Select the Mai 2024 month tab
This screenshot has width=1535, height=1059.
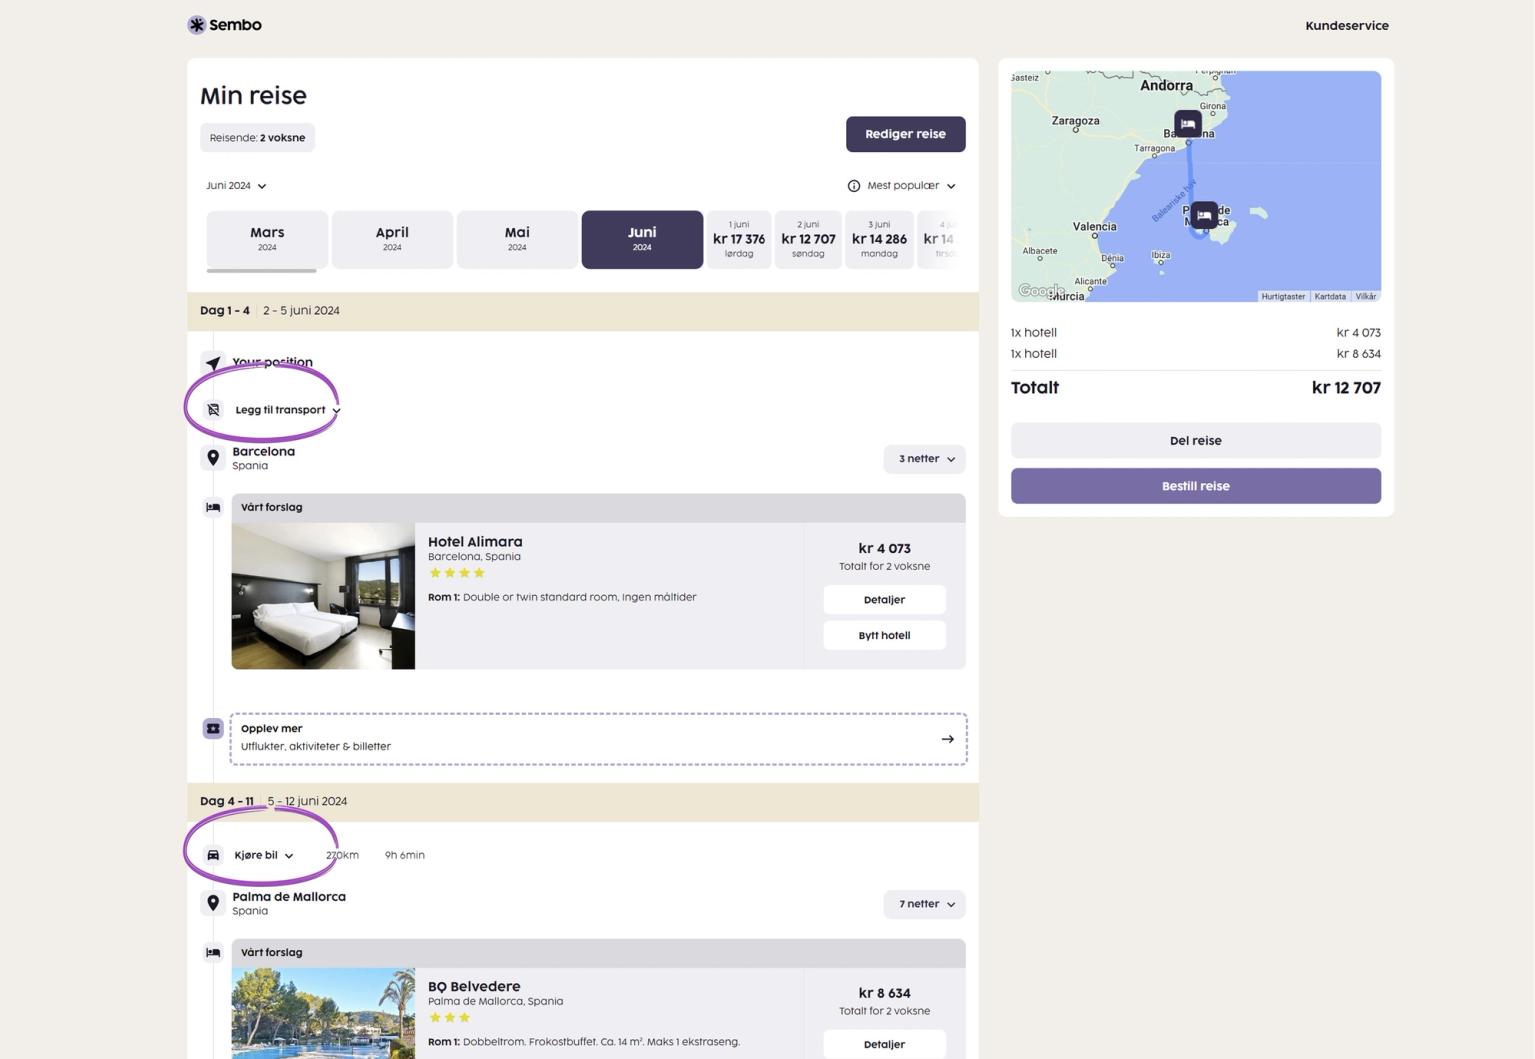point(517,239)
